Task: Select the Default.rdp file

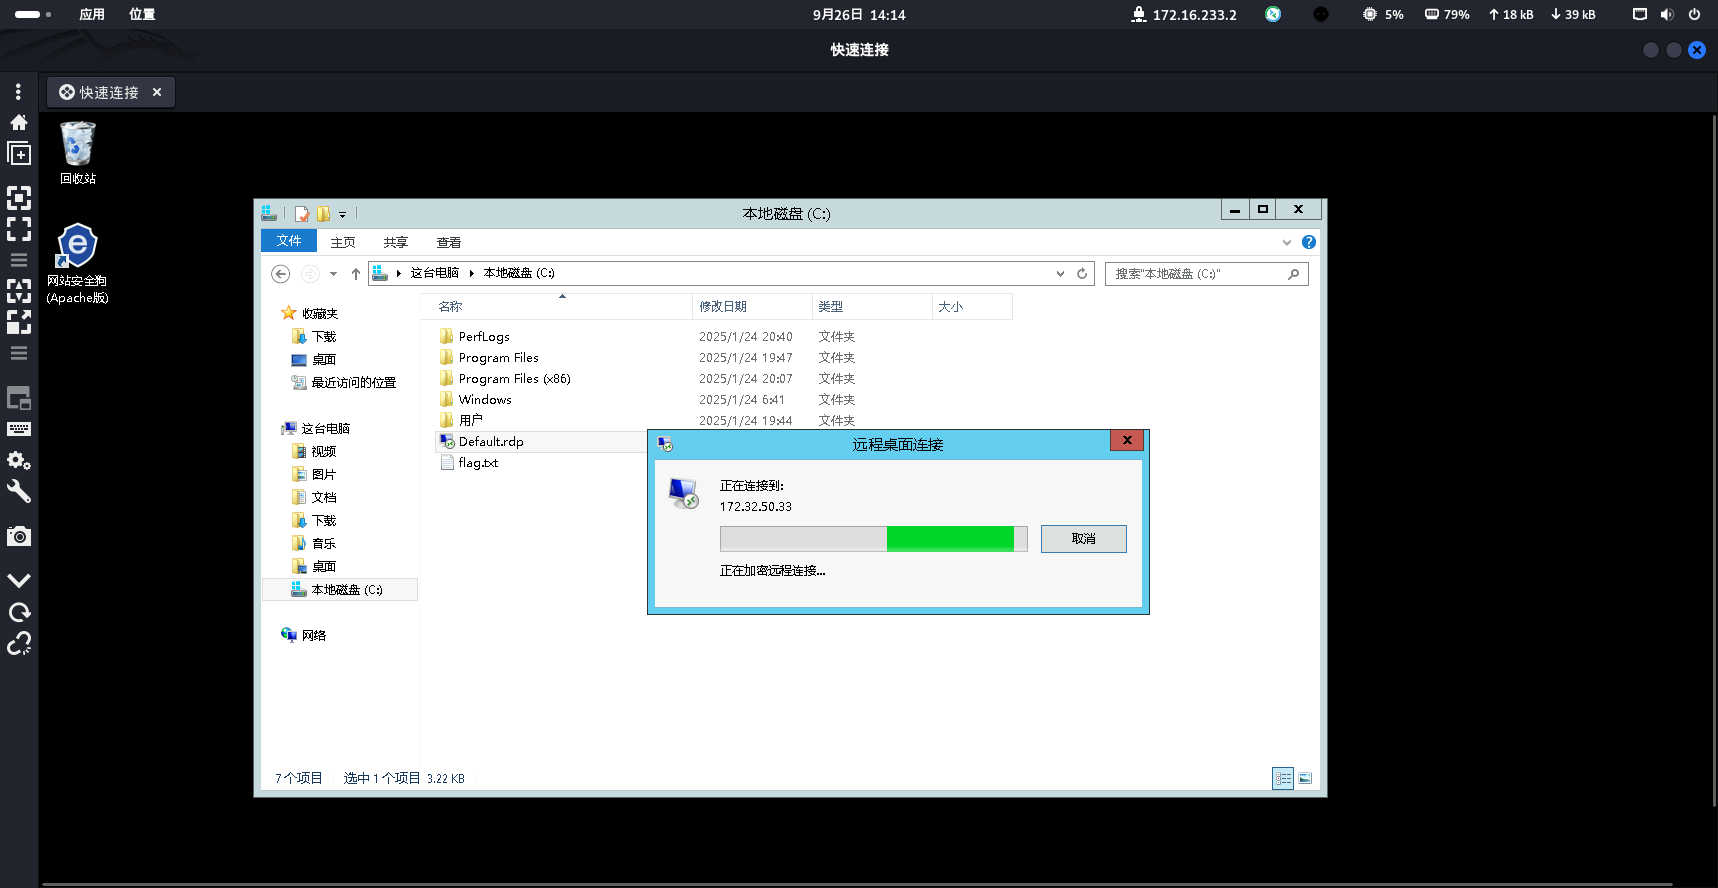Action: [491, 441]
